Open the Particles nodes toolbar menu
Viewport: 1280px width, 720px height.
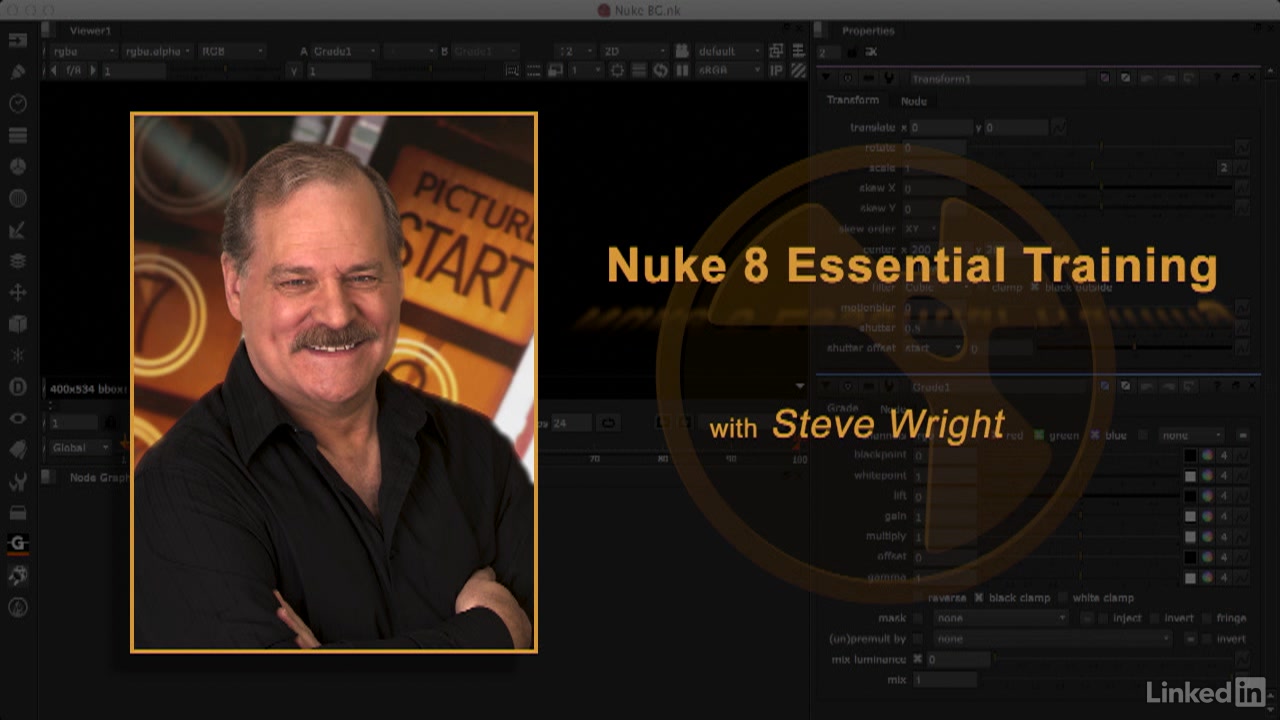[x=18, y=356]
